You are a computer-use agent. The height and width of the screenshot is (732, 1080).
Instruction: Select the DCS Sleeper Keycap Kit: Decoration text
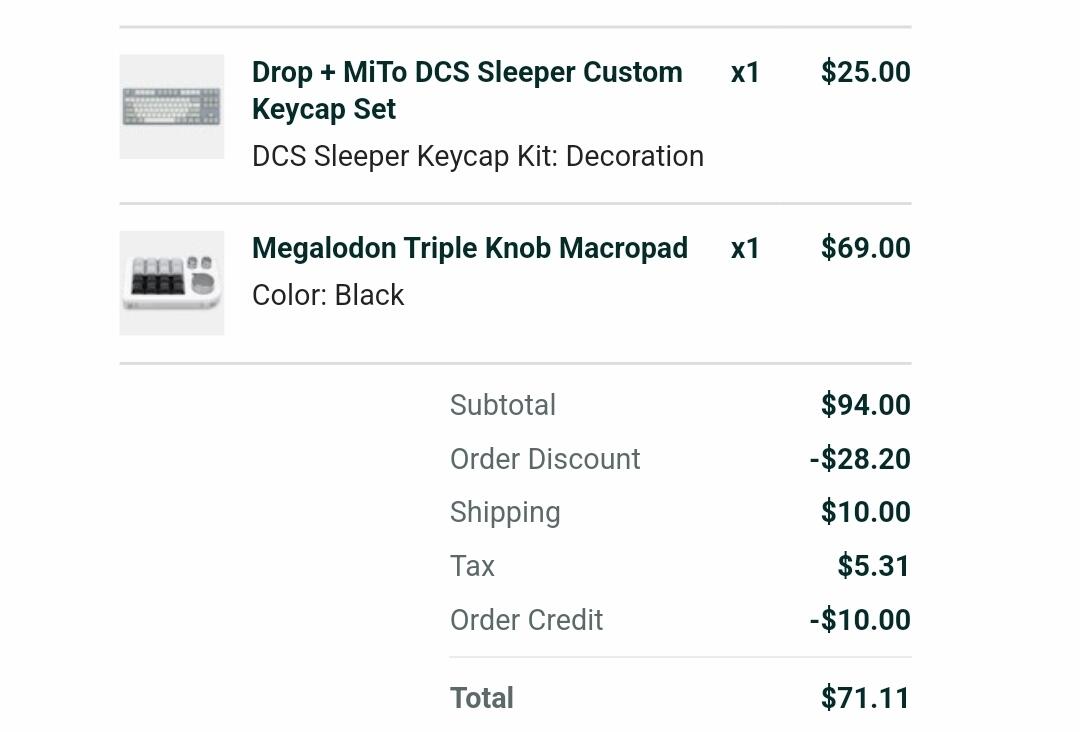coord(478,156)
